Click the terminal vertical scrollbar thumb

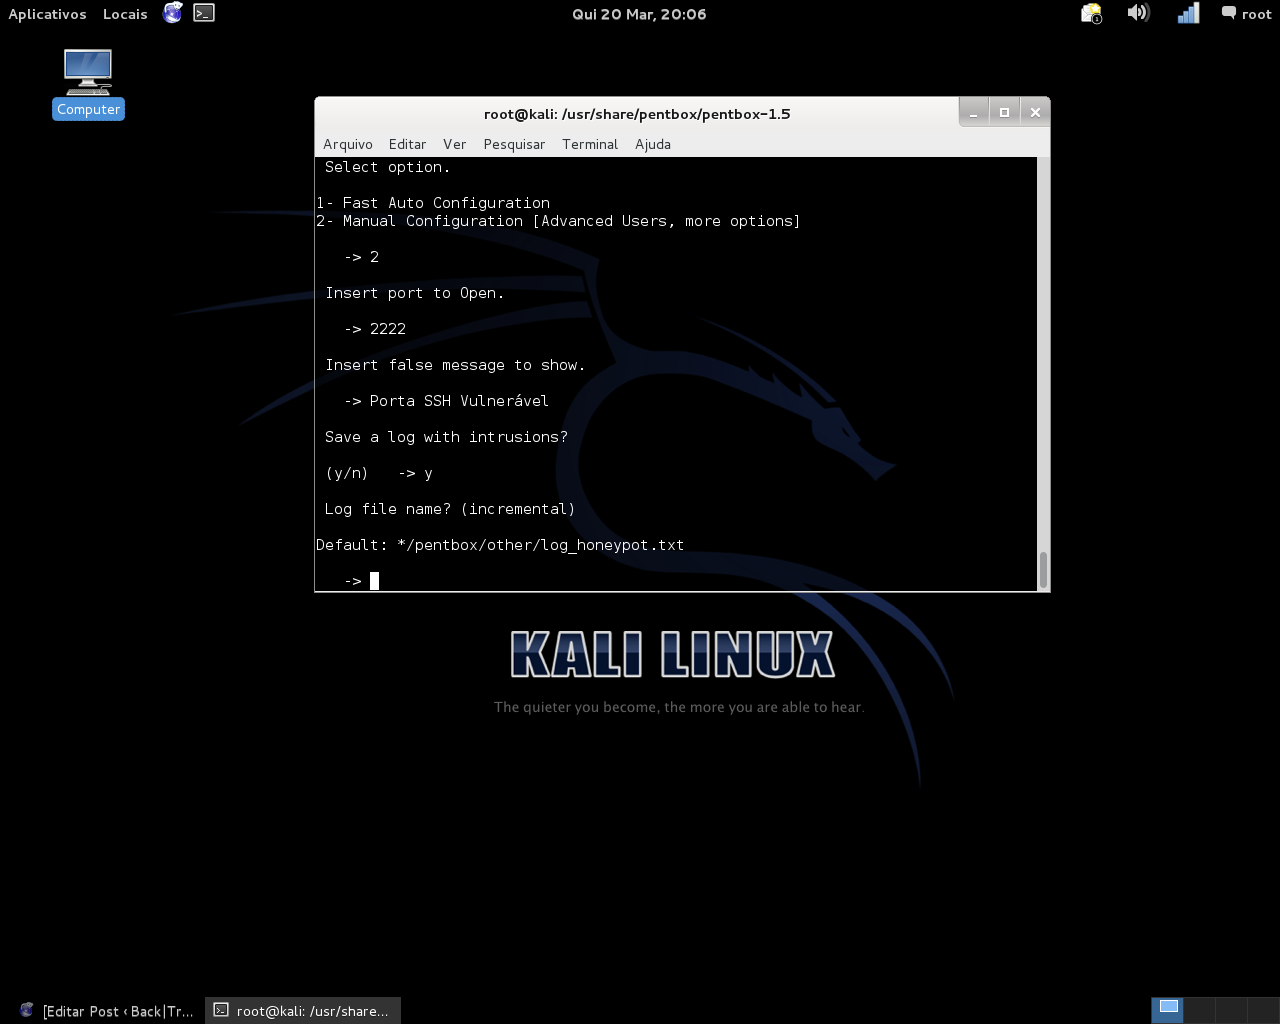[1043, 570]
